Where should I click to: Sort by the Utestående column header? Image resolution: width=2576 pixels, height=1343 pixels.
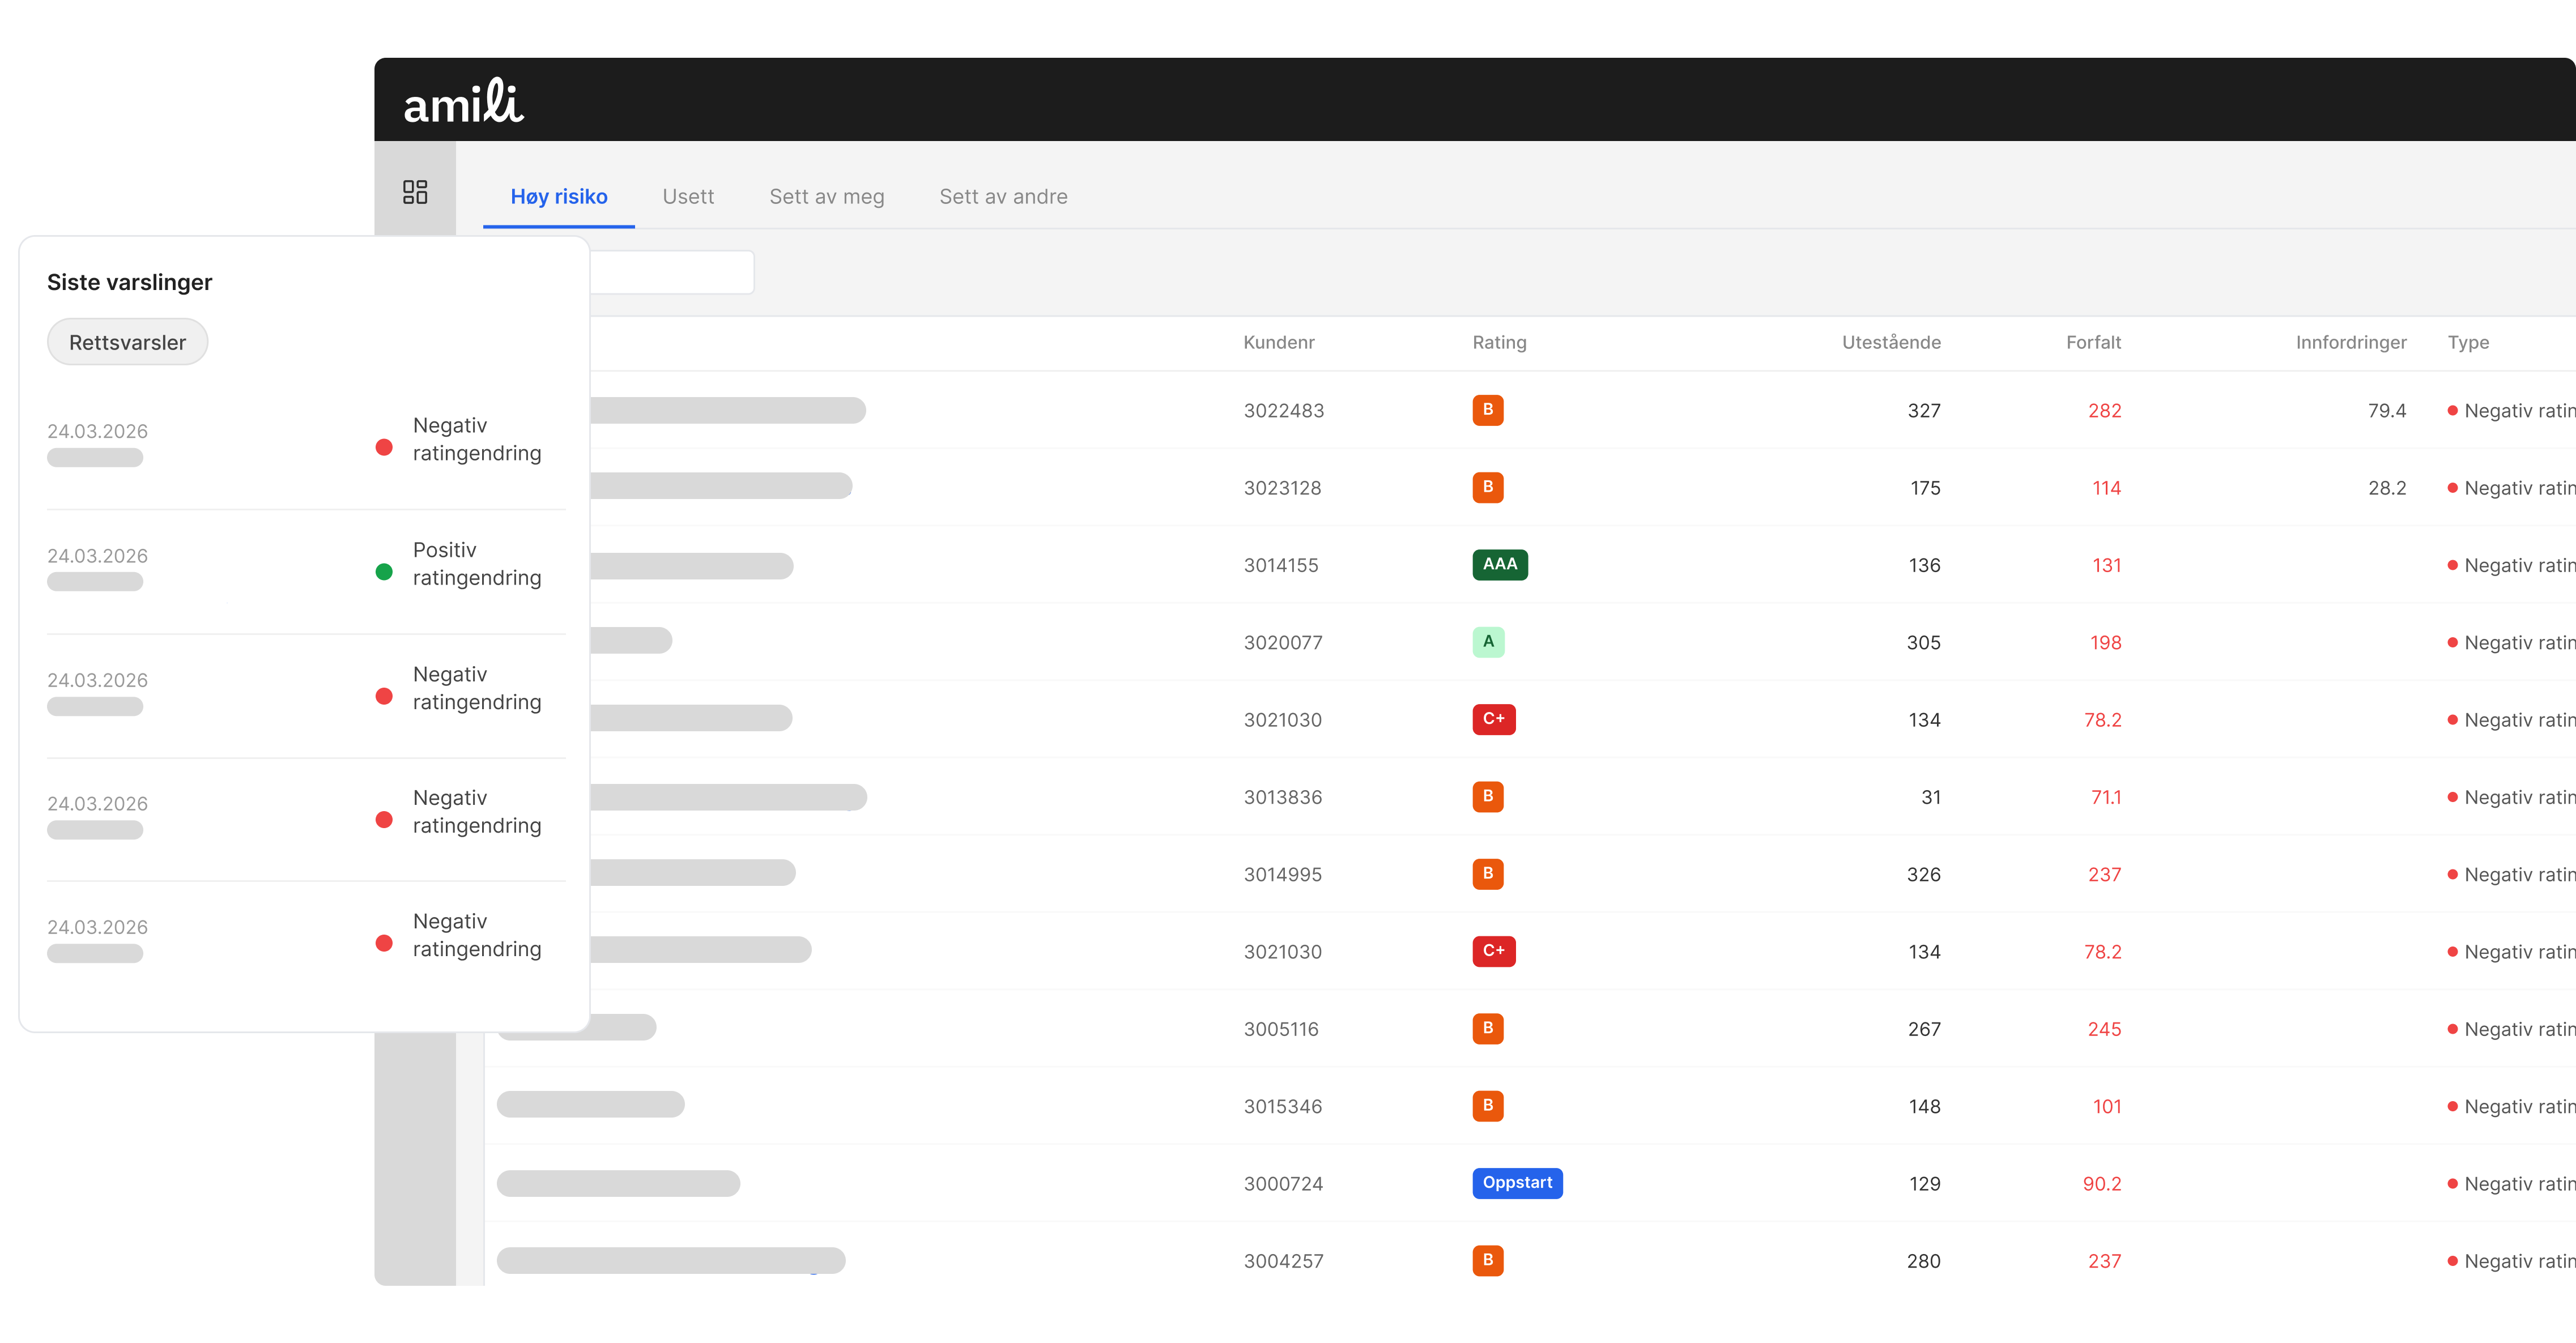[x=1890, y=343]
